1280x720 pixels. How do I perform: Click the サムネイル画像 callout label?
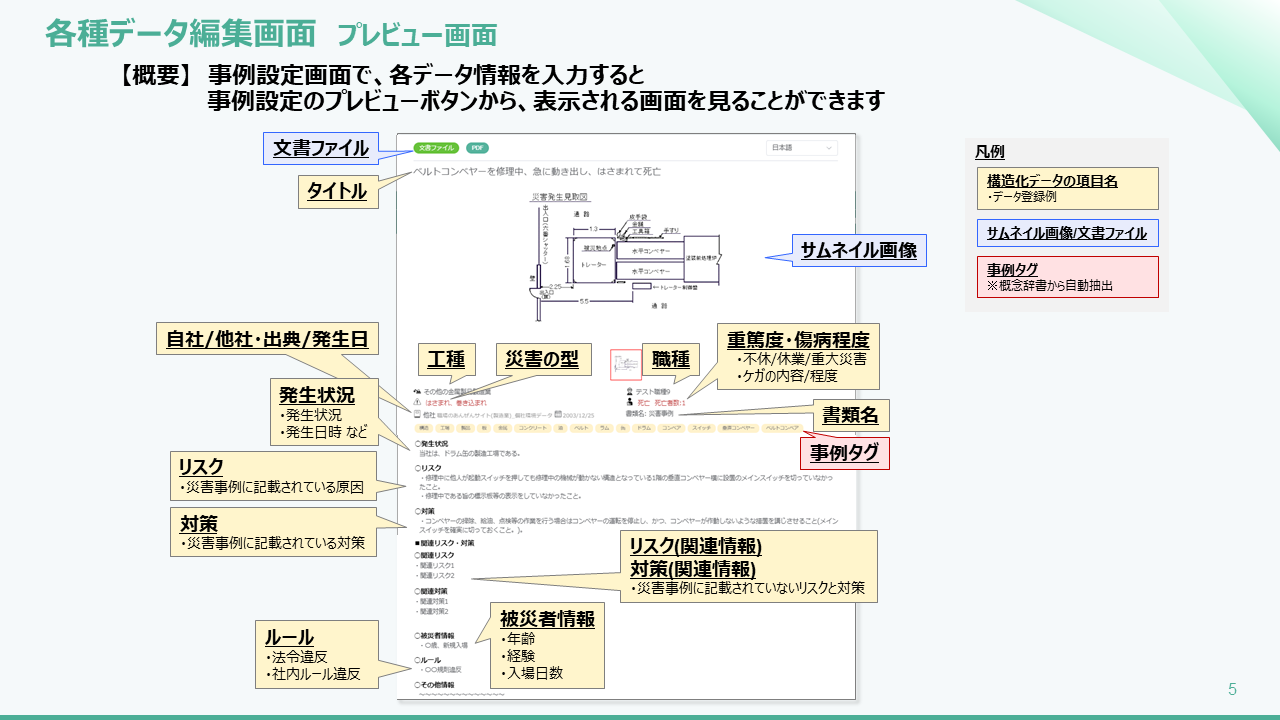point(858,250)
